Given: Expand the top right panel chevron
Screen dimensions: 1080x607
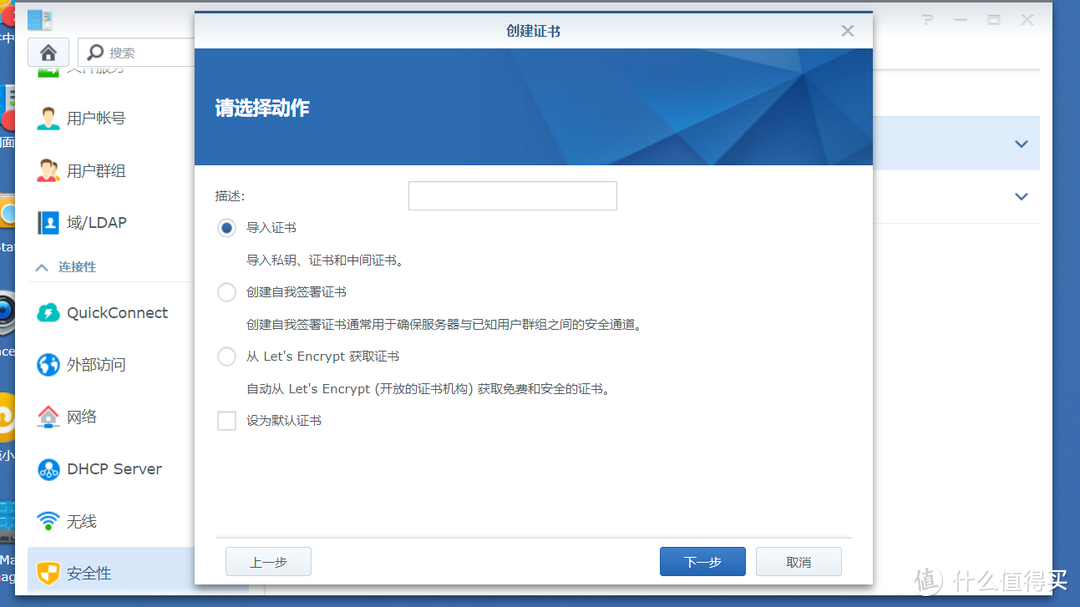Looking at the screenshot, I should tap(1021, 143).
